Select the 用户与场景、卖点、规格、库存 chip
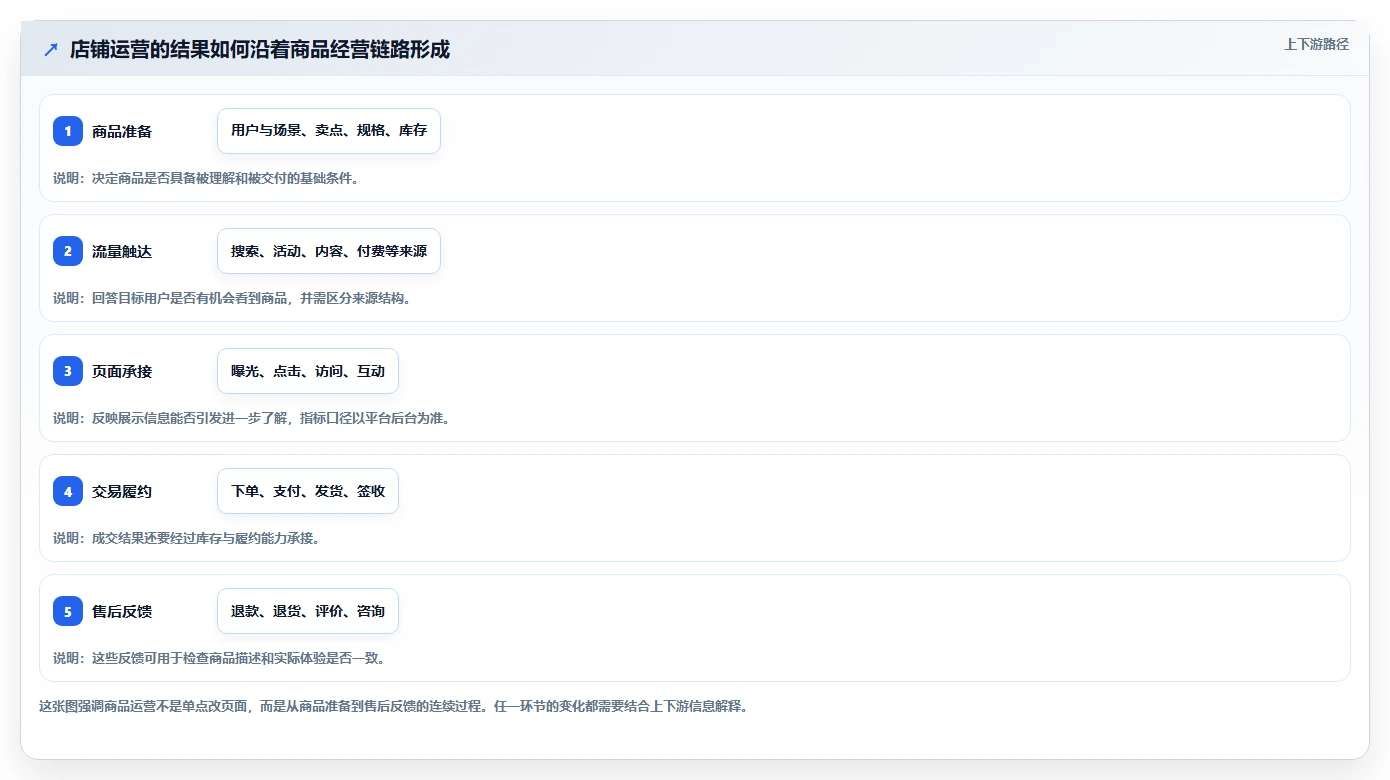Screen dimensions: 1390x780 coord(329,131)
